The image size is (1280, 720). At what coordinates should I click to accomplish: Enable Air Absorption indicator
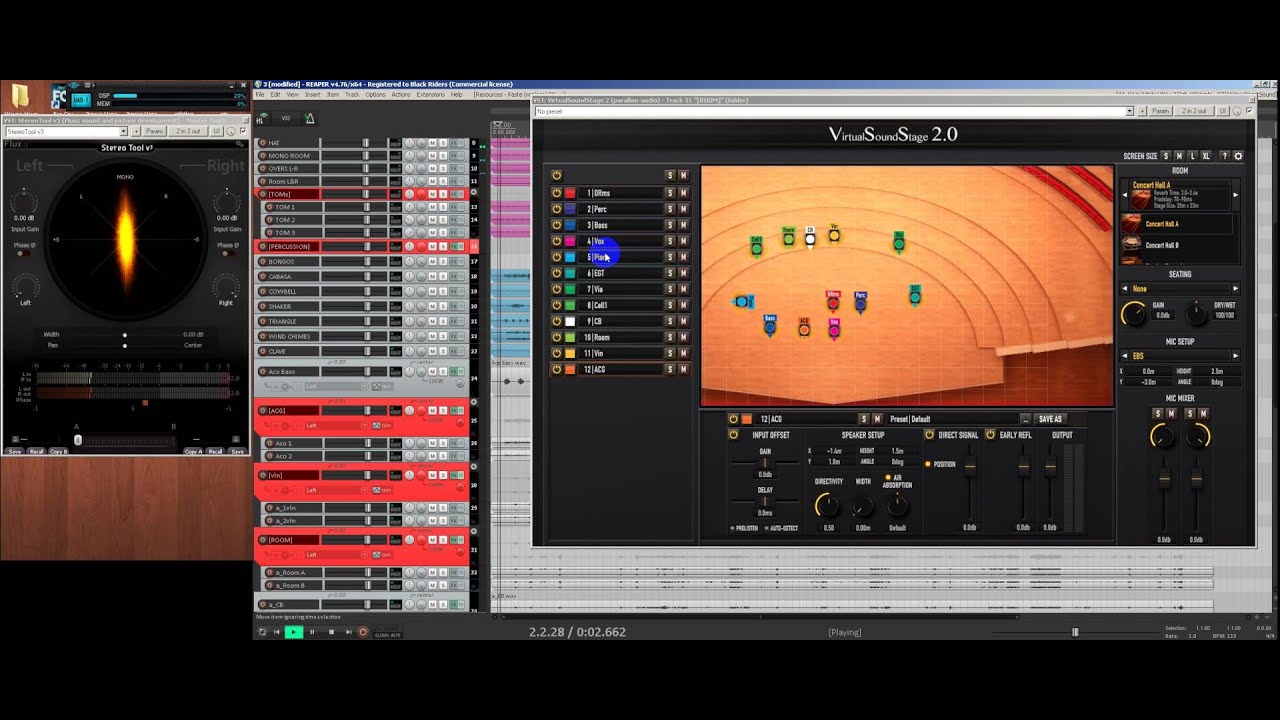[x=886, y=478]
